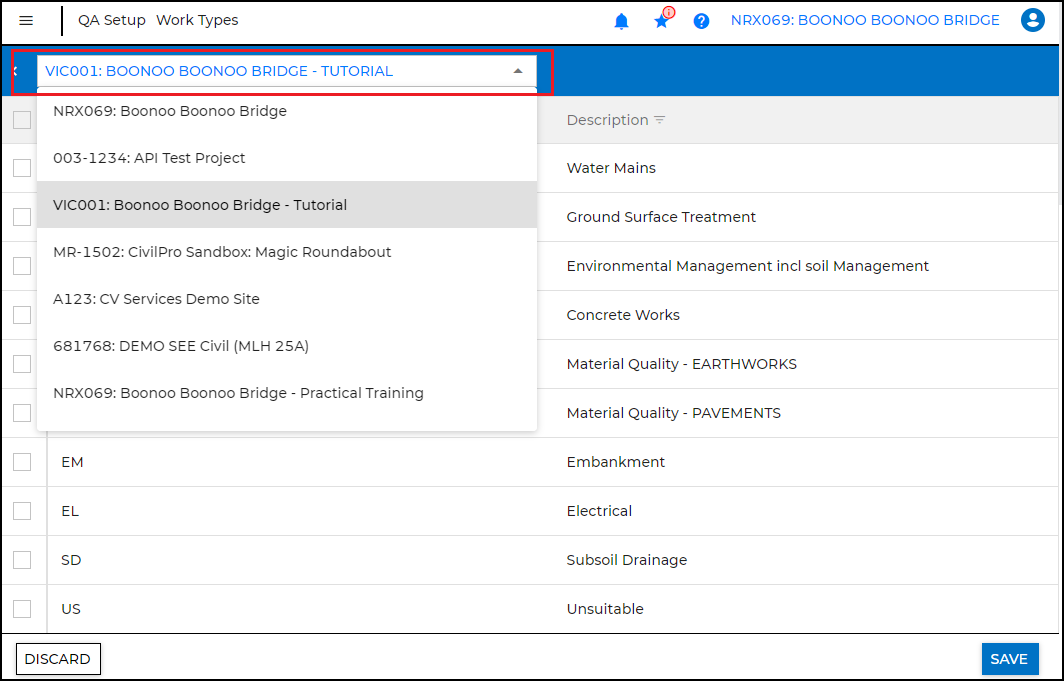This screenshot has height=681, width=1064.
Task: Collapse the project dropdown arrow
Action: [x=518, y=71]
